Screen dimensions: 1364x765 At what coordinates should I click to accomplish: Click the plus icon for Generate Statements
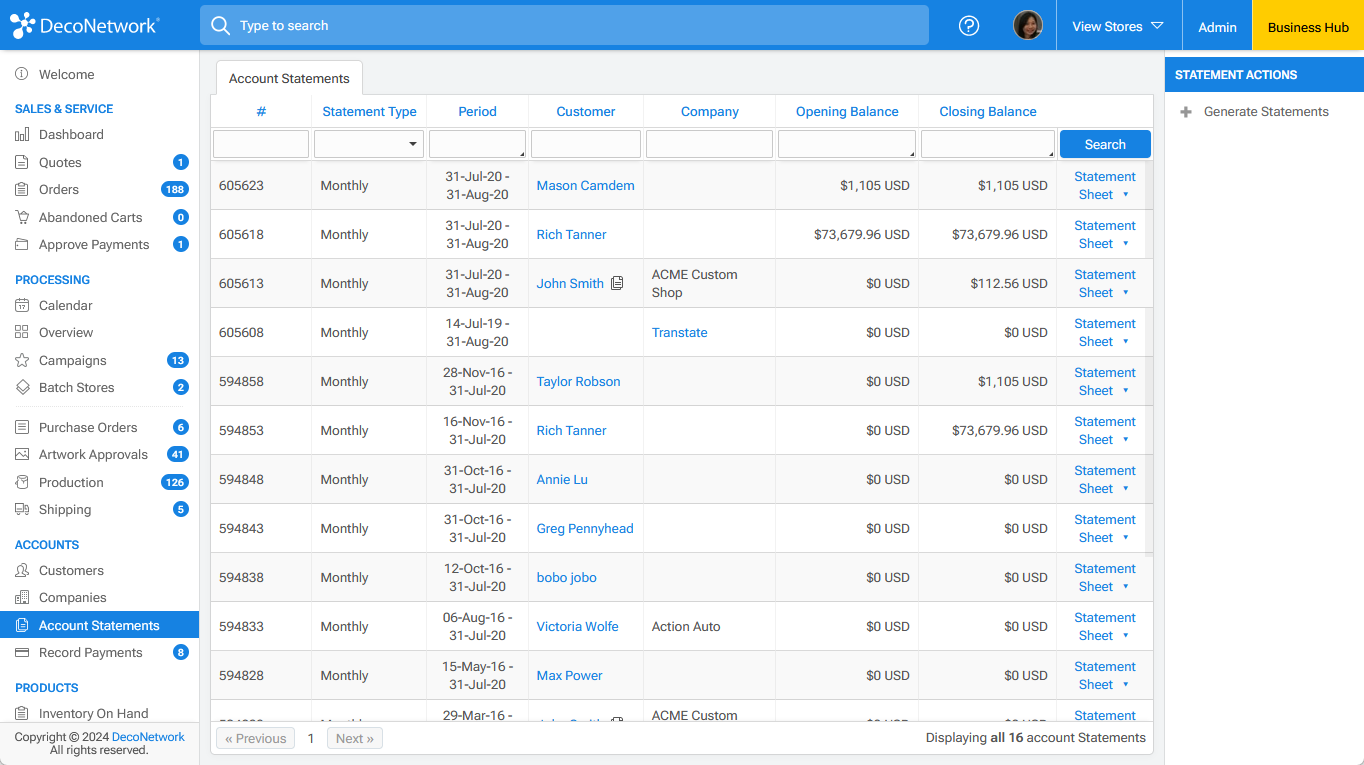pos(1186,112)
